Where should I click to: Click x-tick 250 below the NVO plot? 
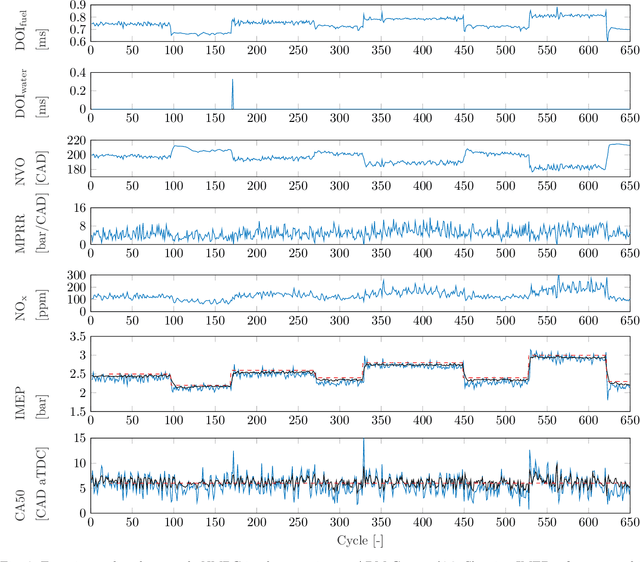tap(298, 186)
